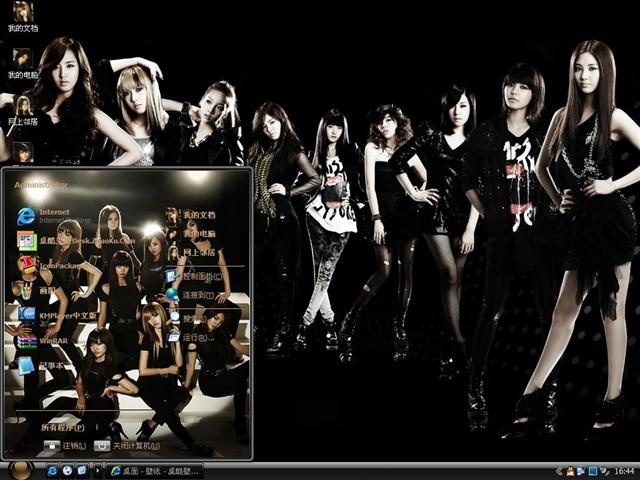Click 关闭计算机(U) shut down button

(x=127, y=445)
